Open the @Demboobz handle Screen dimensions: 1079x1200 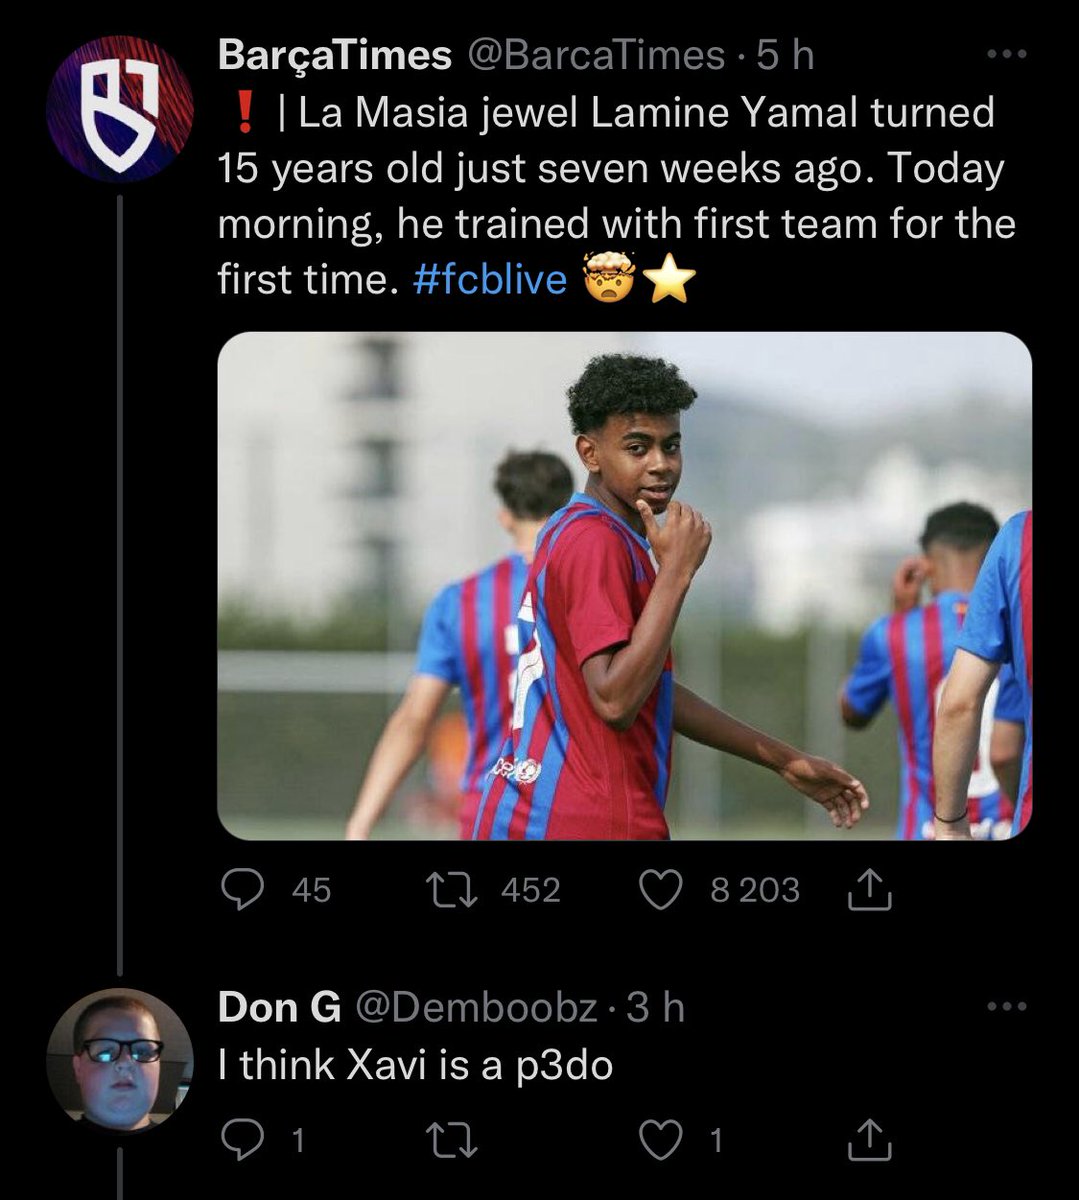tap(477, 1008)
